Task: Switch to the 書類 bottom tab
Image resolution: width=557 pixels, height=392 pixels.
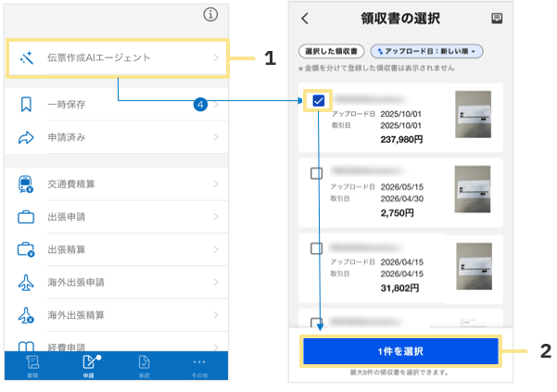Action: [x=33, y=366]
